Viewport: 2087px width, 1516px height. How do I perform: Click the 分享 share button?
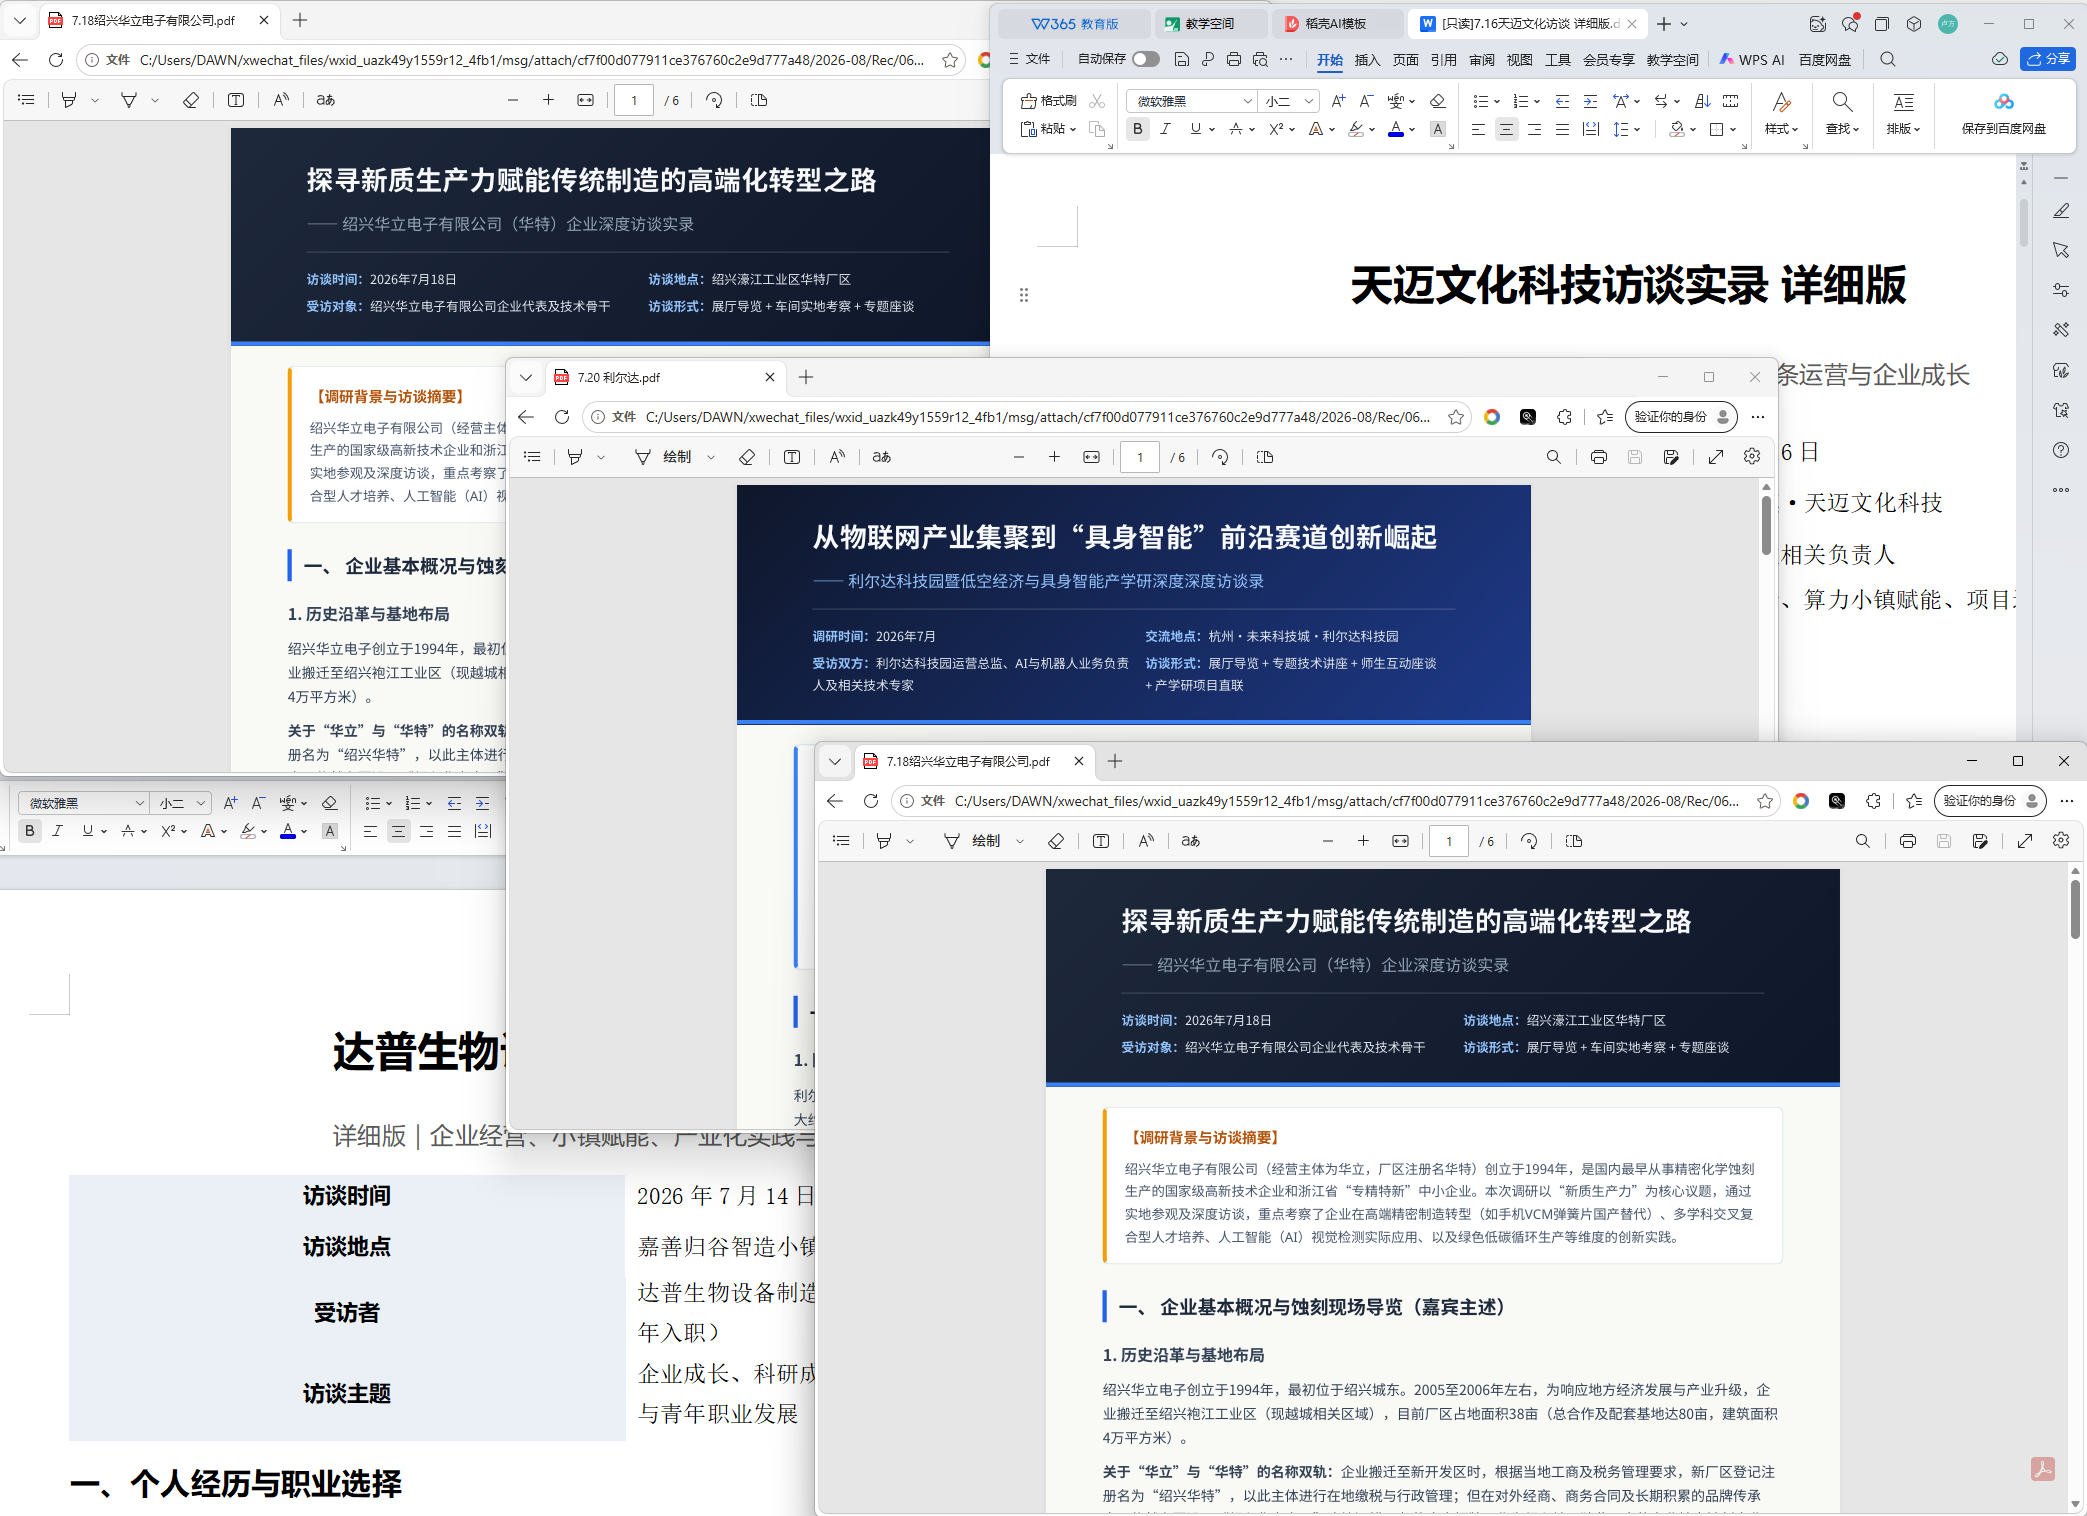2047,59
